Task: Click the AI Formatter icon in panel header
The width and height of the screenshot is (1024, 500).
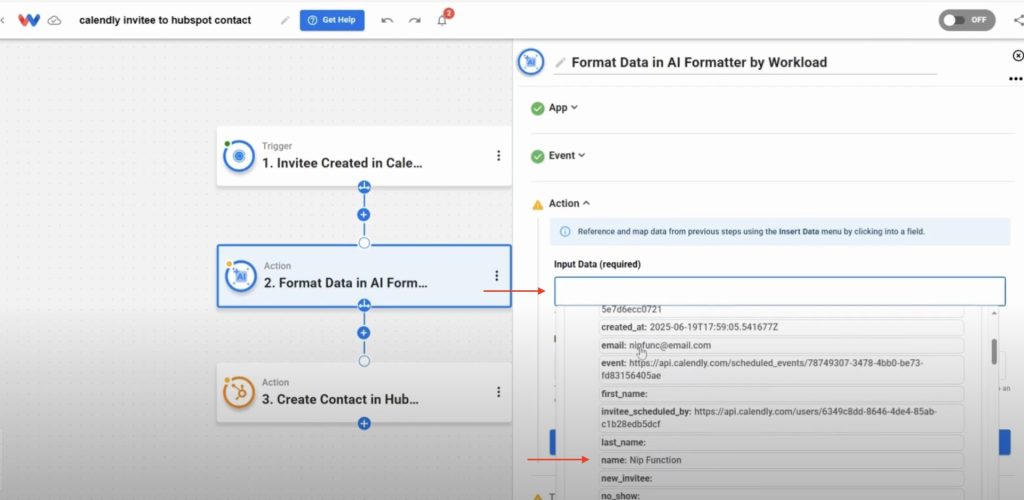Action: point(531,62)
